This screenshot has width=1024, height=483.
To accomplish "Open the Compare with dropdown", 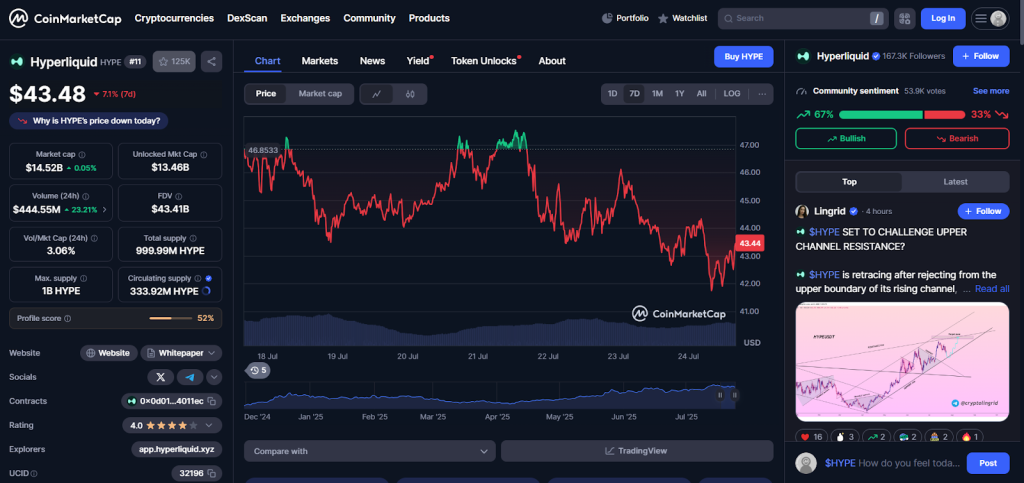I will 370,451.
